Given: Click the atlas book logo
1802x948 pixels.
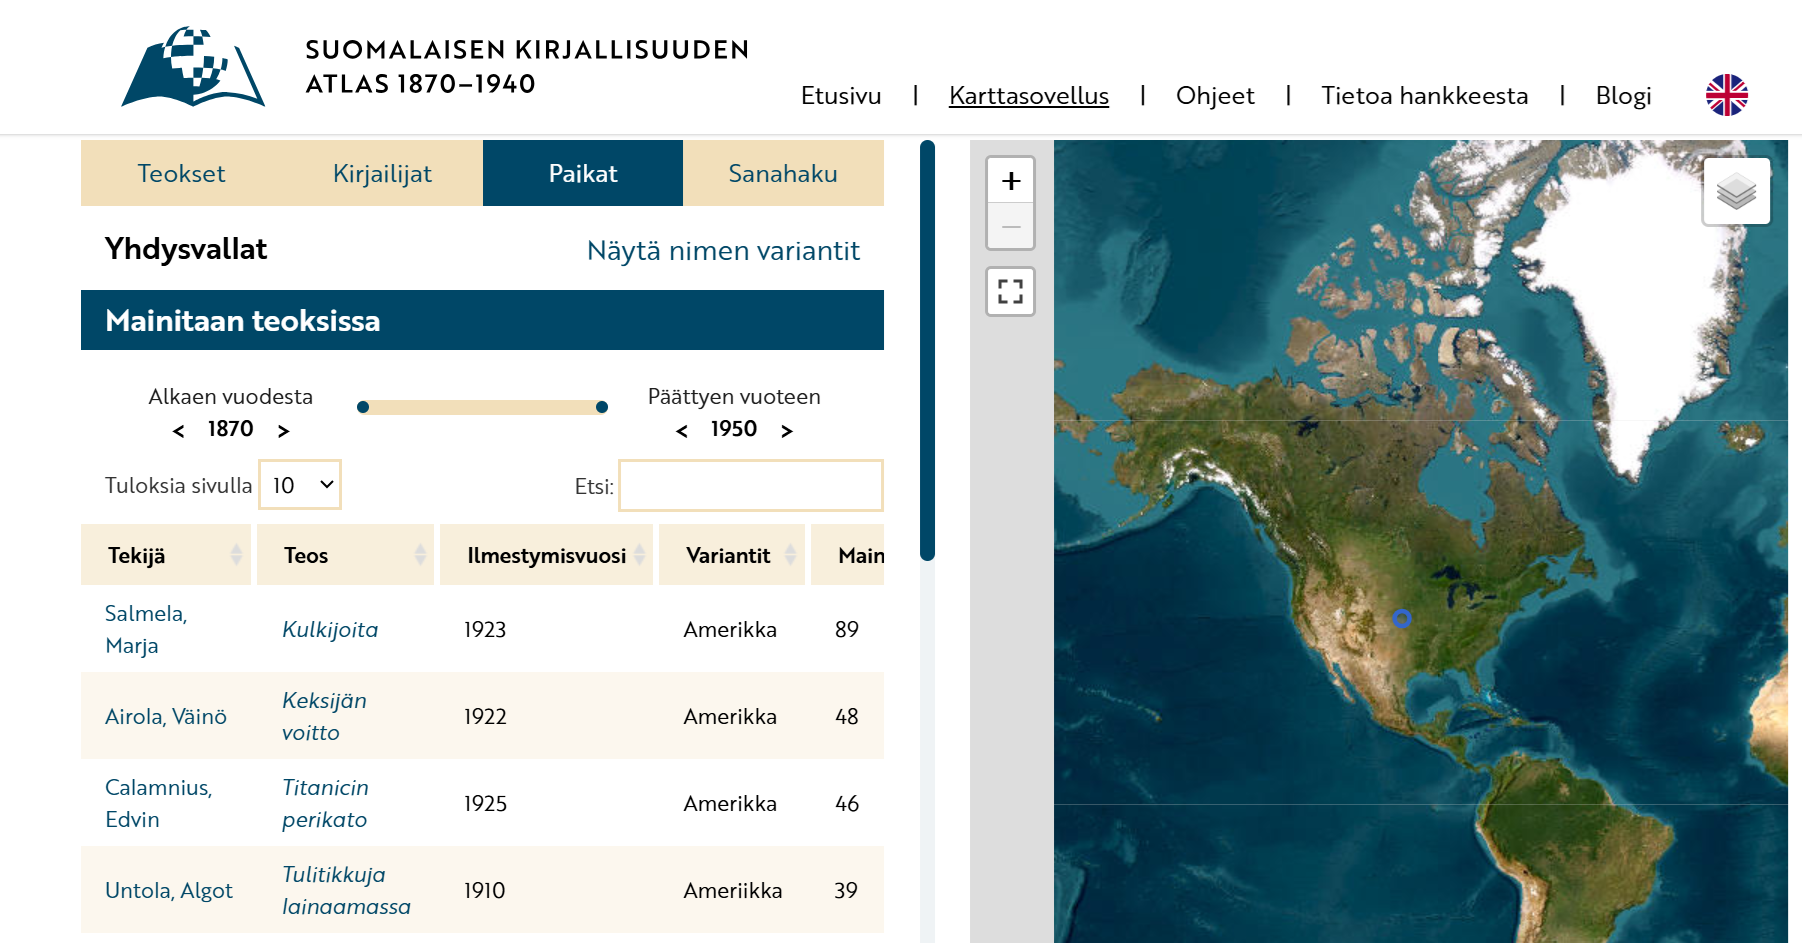Looking at the screenshot, I should 193,67.
